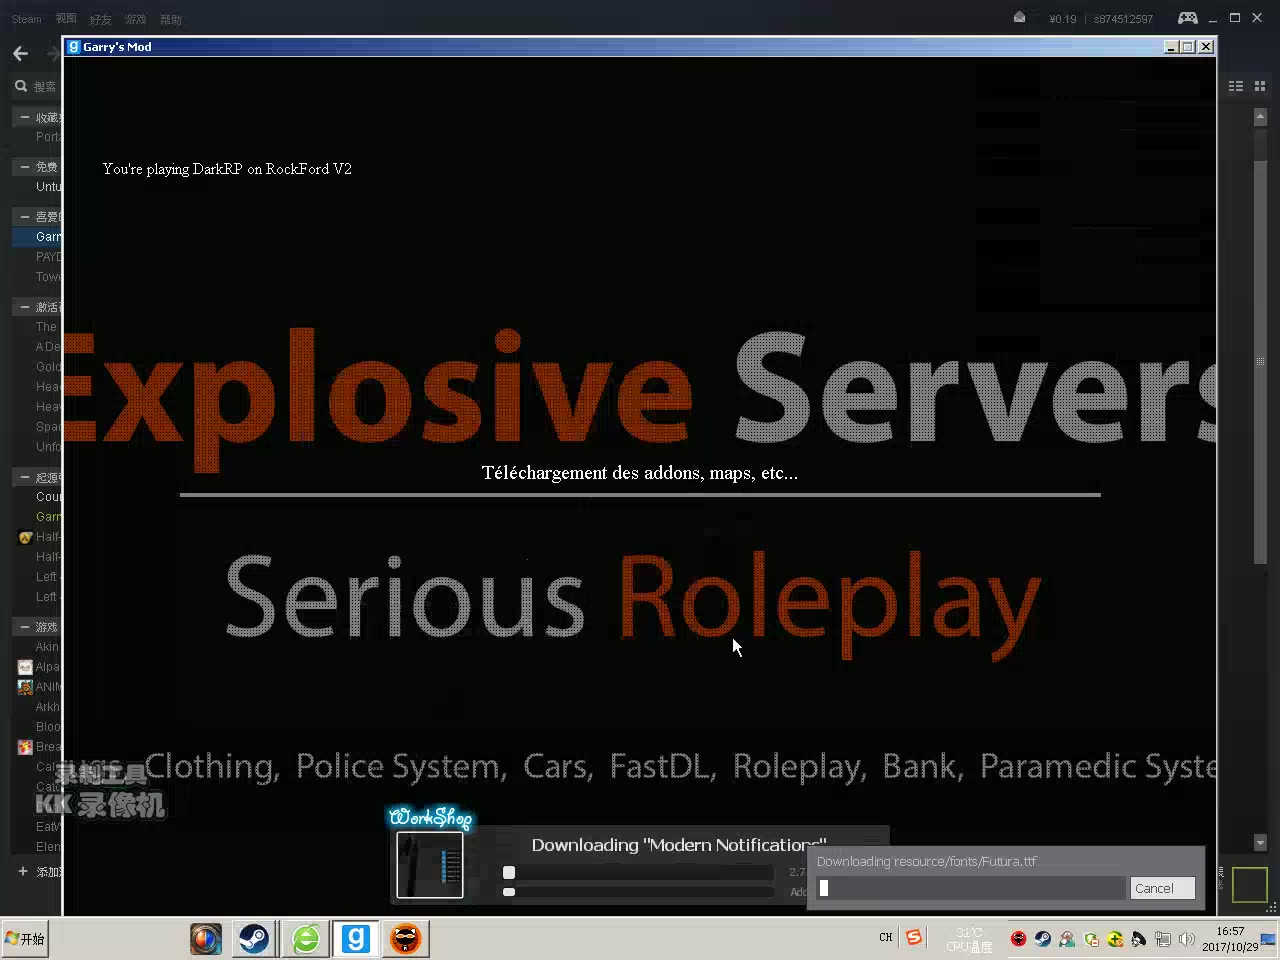Screen dimensions: 1280x960
Task: Click the show desktop icon
Action: pyautogui.click(x=1268, y=939)
